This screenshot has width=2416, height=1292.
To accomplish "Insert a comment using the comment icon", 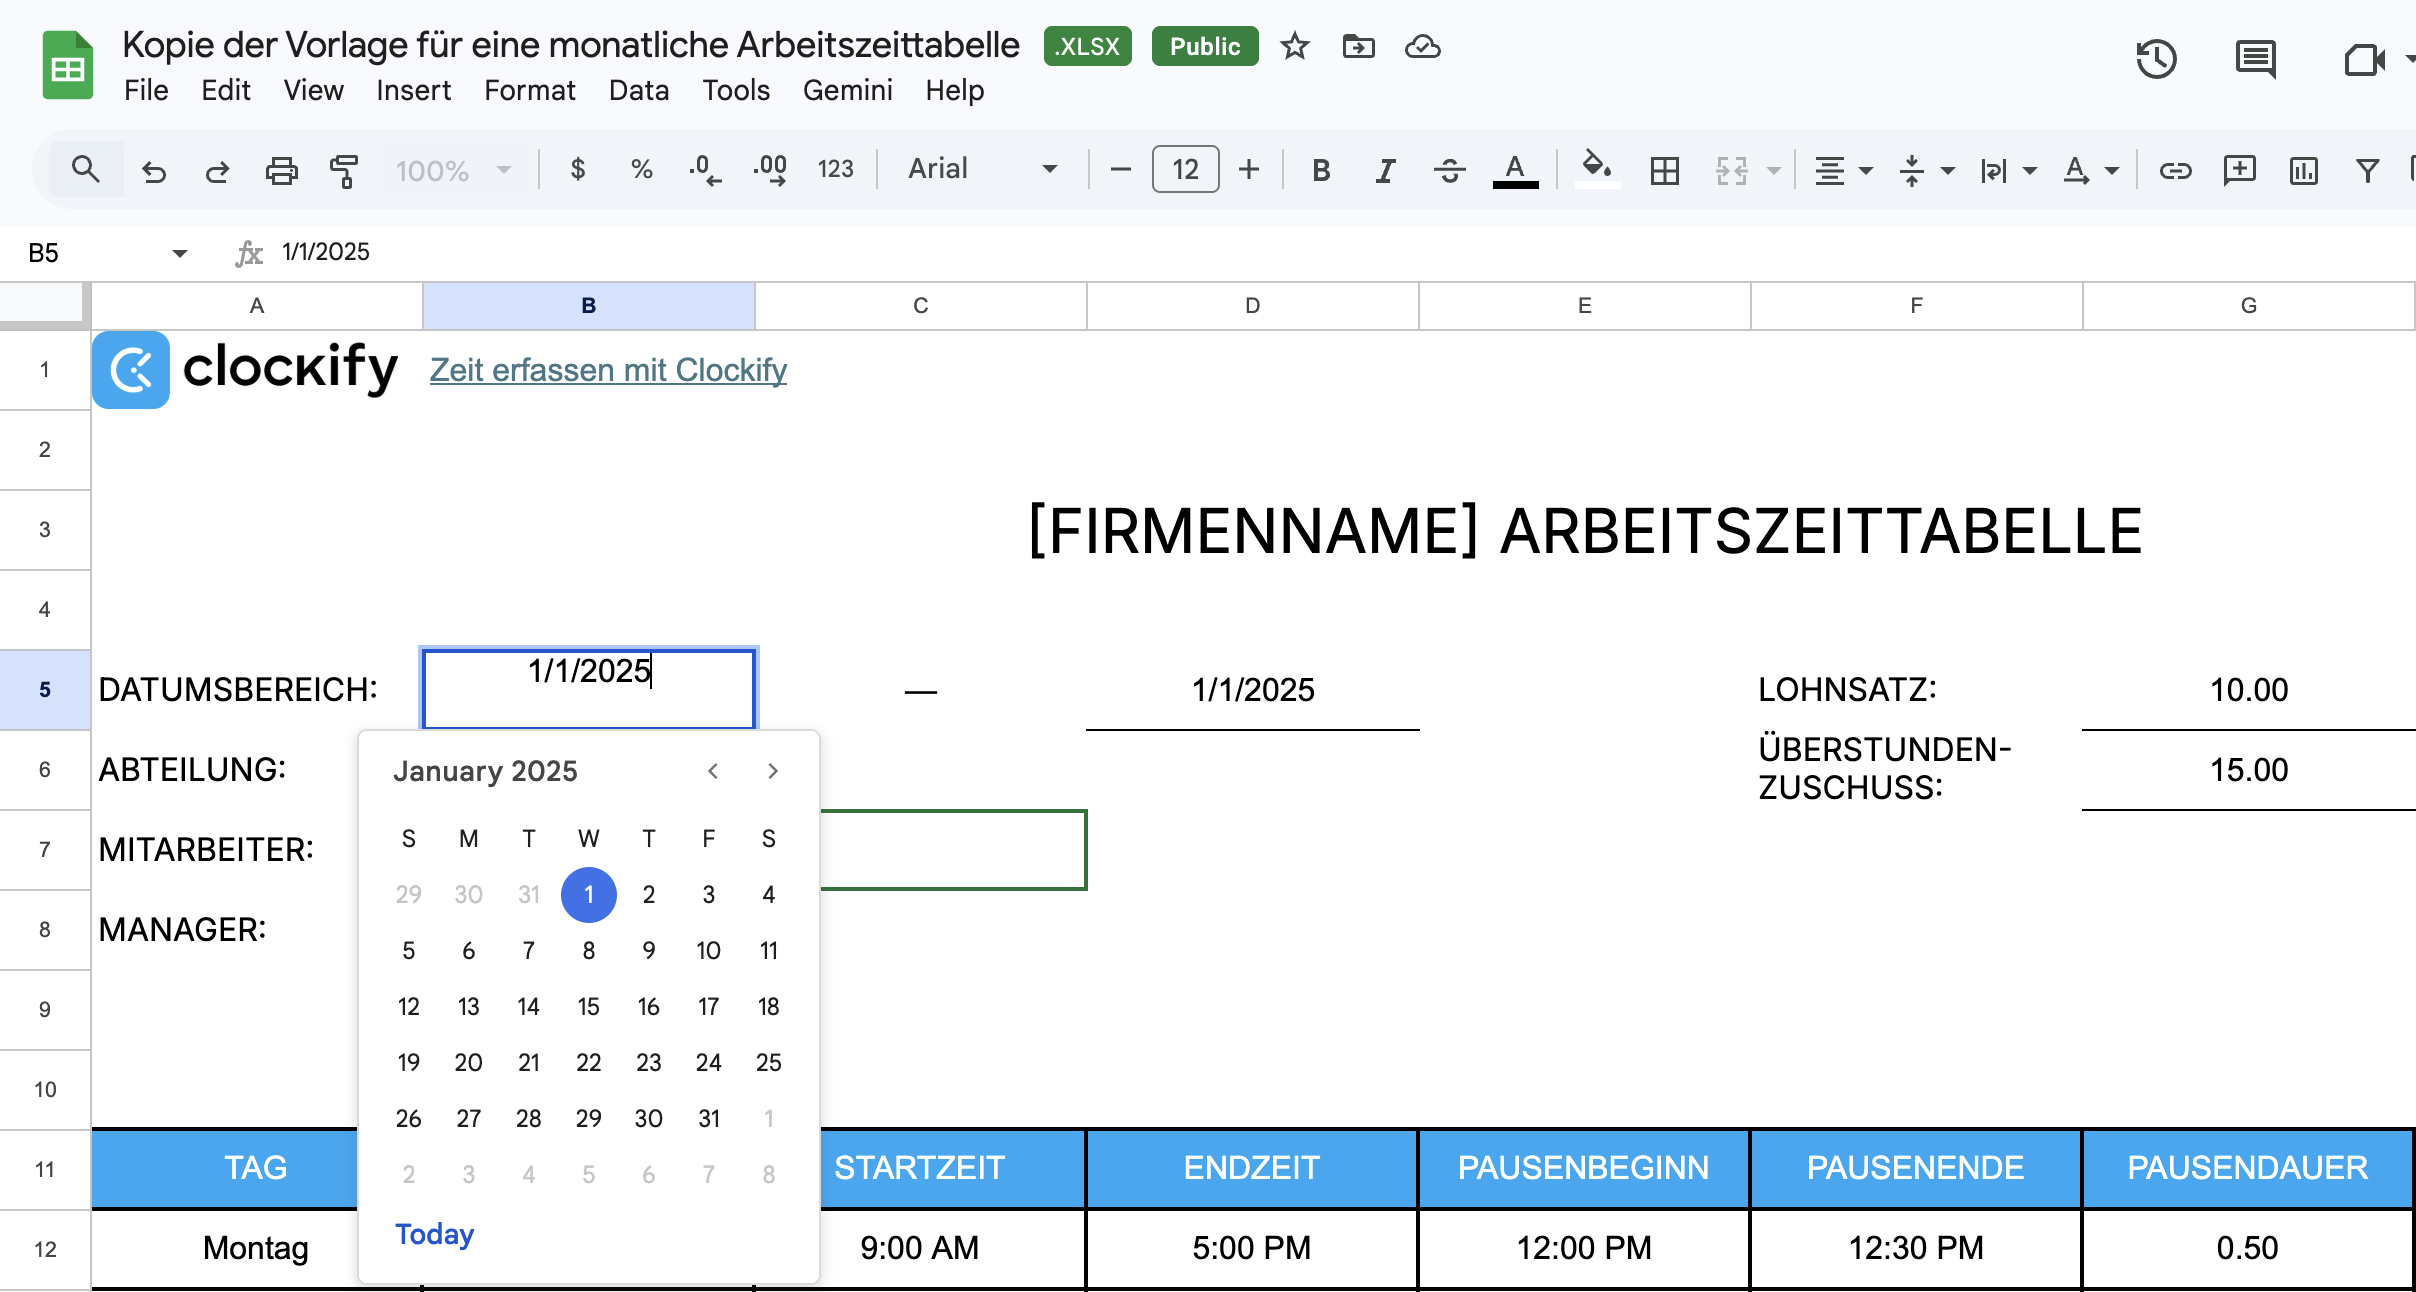I will click(x=2239, y=169).
